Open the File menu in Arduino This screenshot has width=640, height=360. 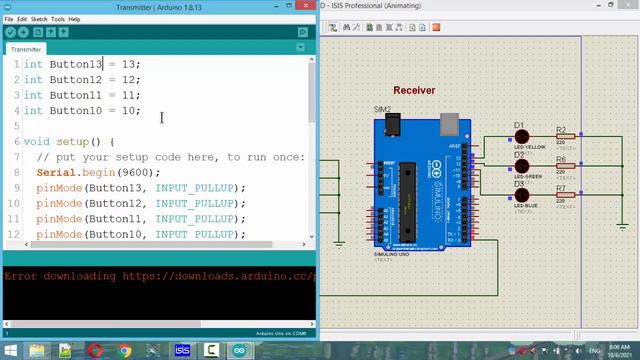tap(9, 19)
